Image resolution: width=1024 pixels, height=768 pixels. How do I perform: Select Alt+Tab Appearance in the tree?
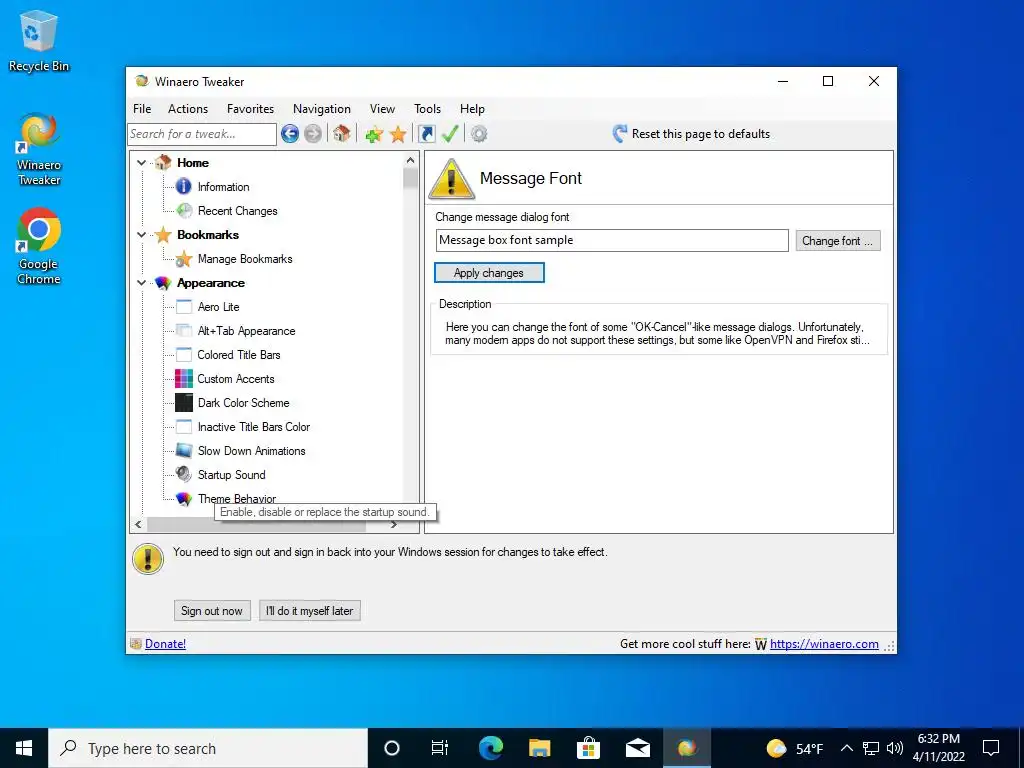pyautogui.click(x=246, y=331)
